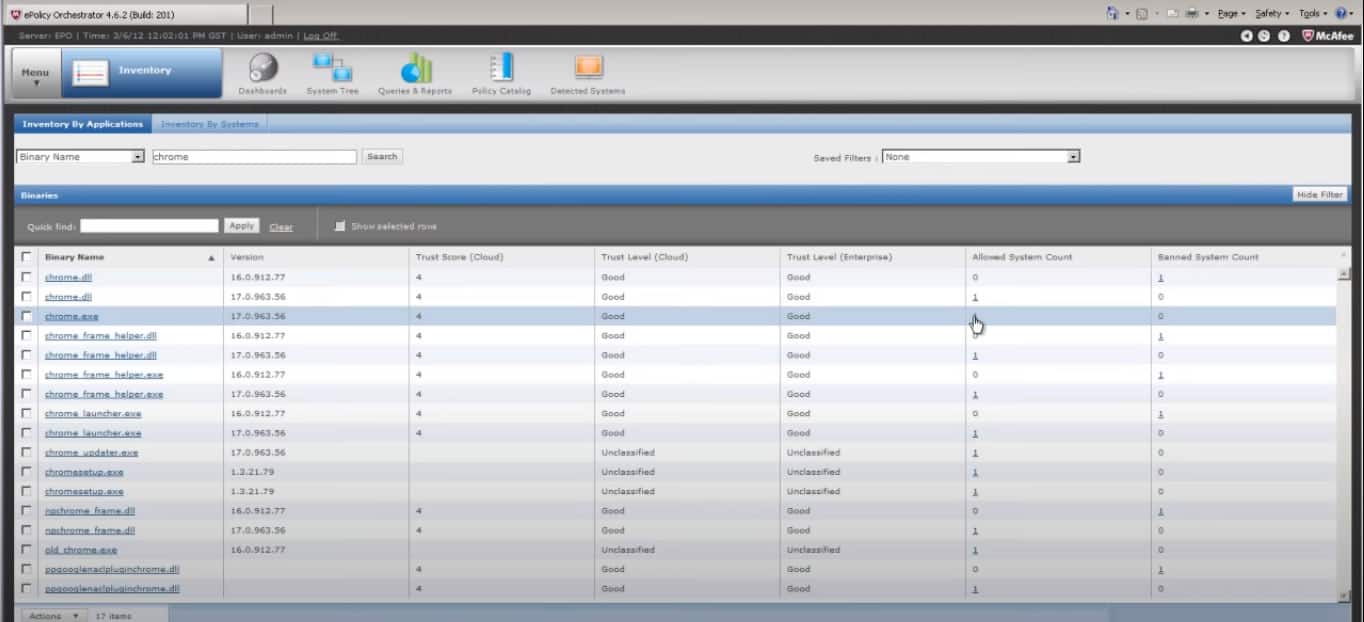Click the Quick find input field
1364x622 pixels.
coord(150,226)
